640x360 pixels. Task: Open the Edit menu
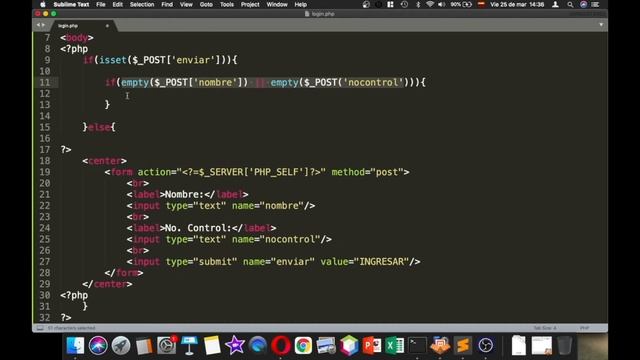[x=118, y=4]
